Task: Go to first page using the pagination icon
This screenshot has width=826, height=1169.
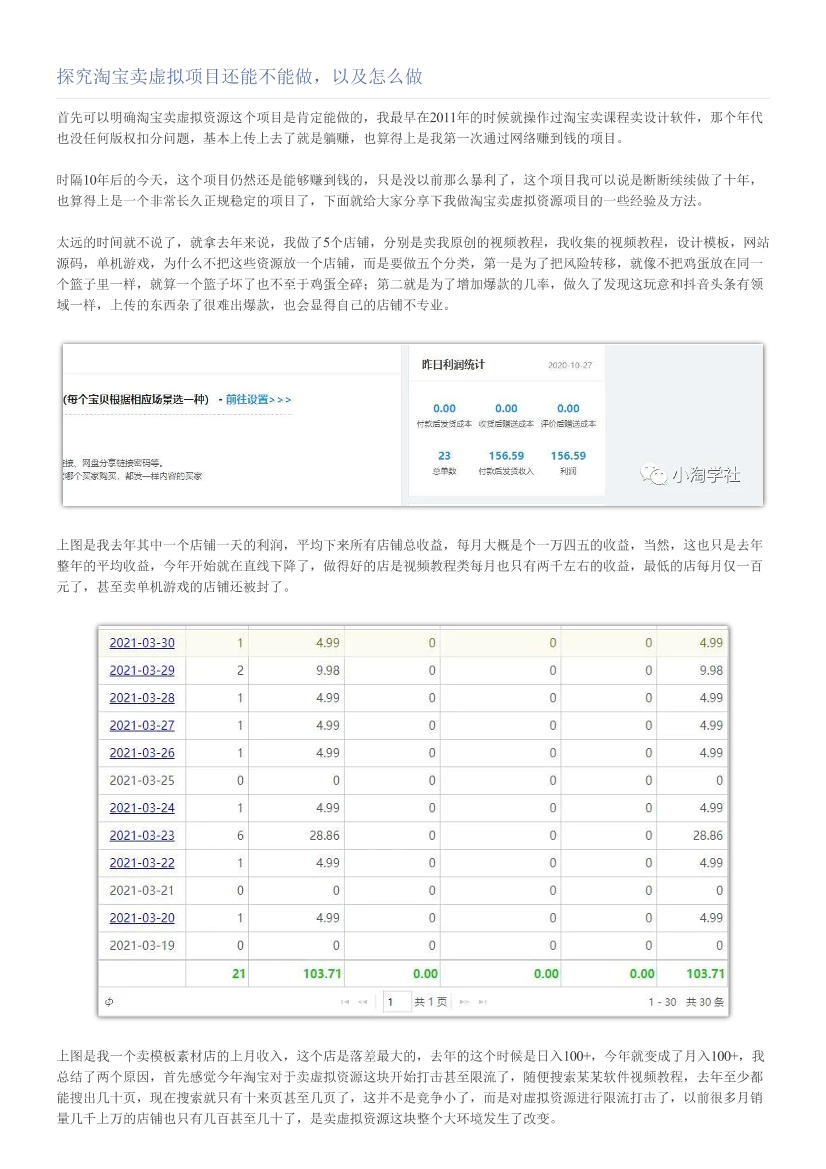Action: click(344, 1002)
